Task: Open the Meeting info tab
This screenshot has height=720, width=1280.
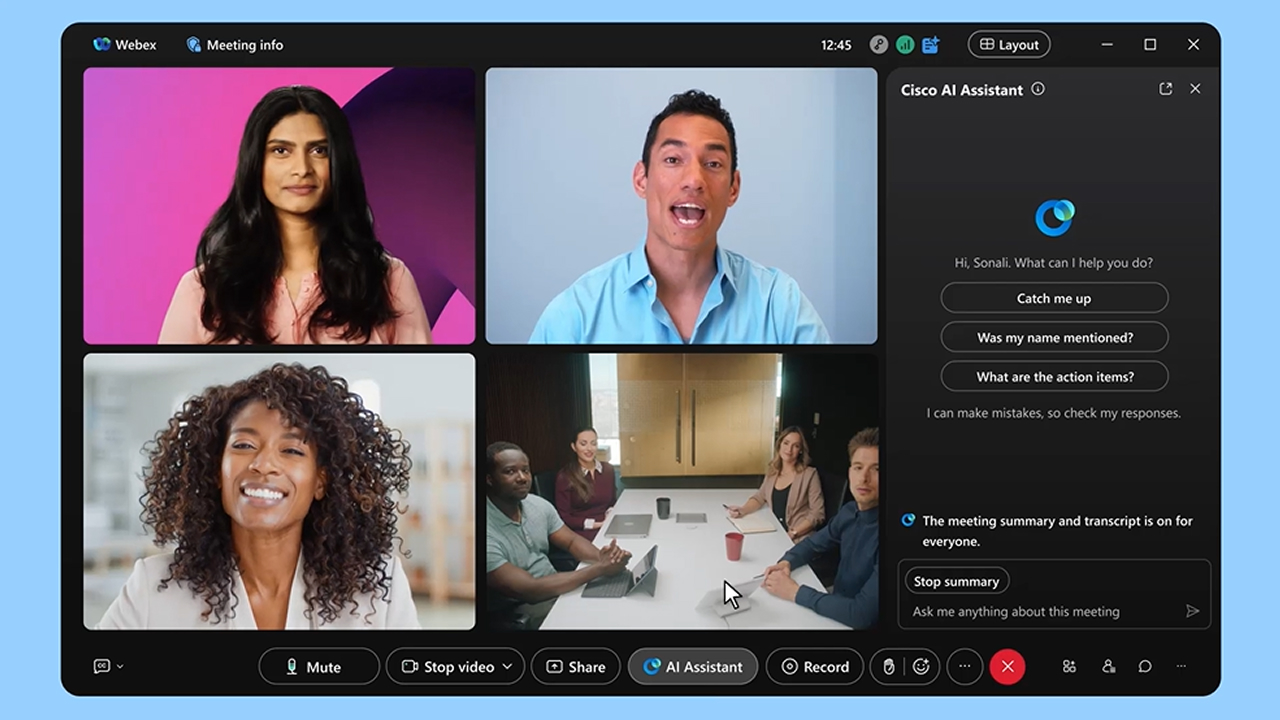Action: click(234, 45)
